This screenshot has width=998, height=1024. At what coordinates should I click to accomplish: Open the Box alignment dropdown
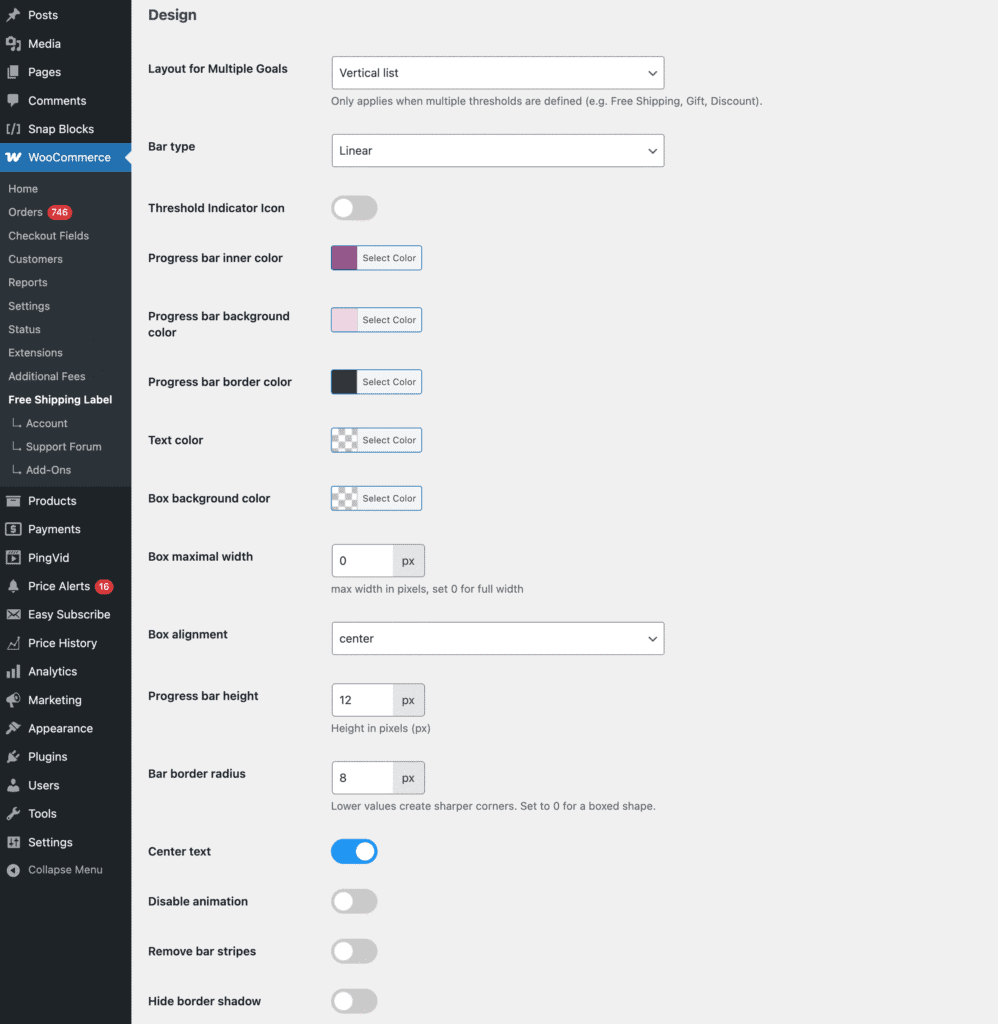[x=497, y=638]
